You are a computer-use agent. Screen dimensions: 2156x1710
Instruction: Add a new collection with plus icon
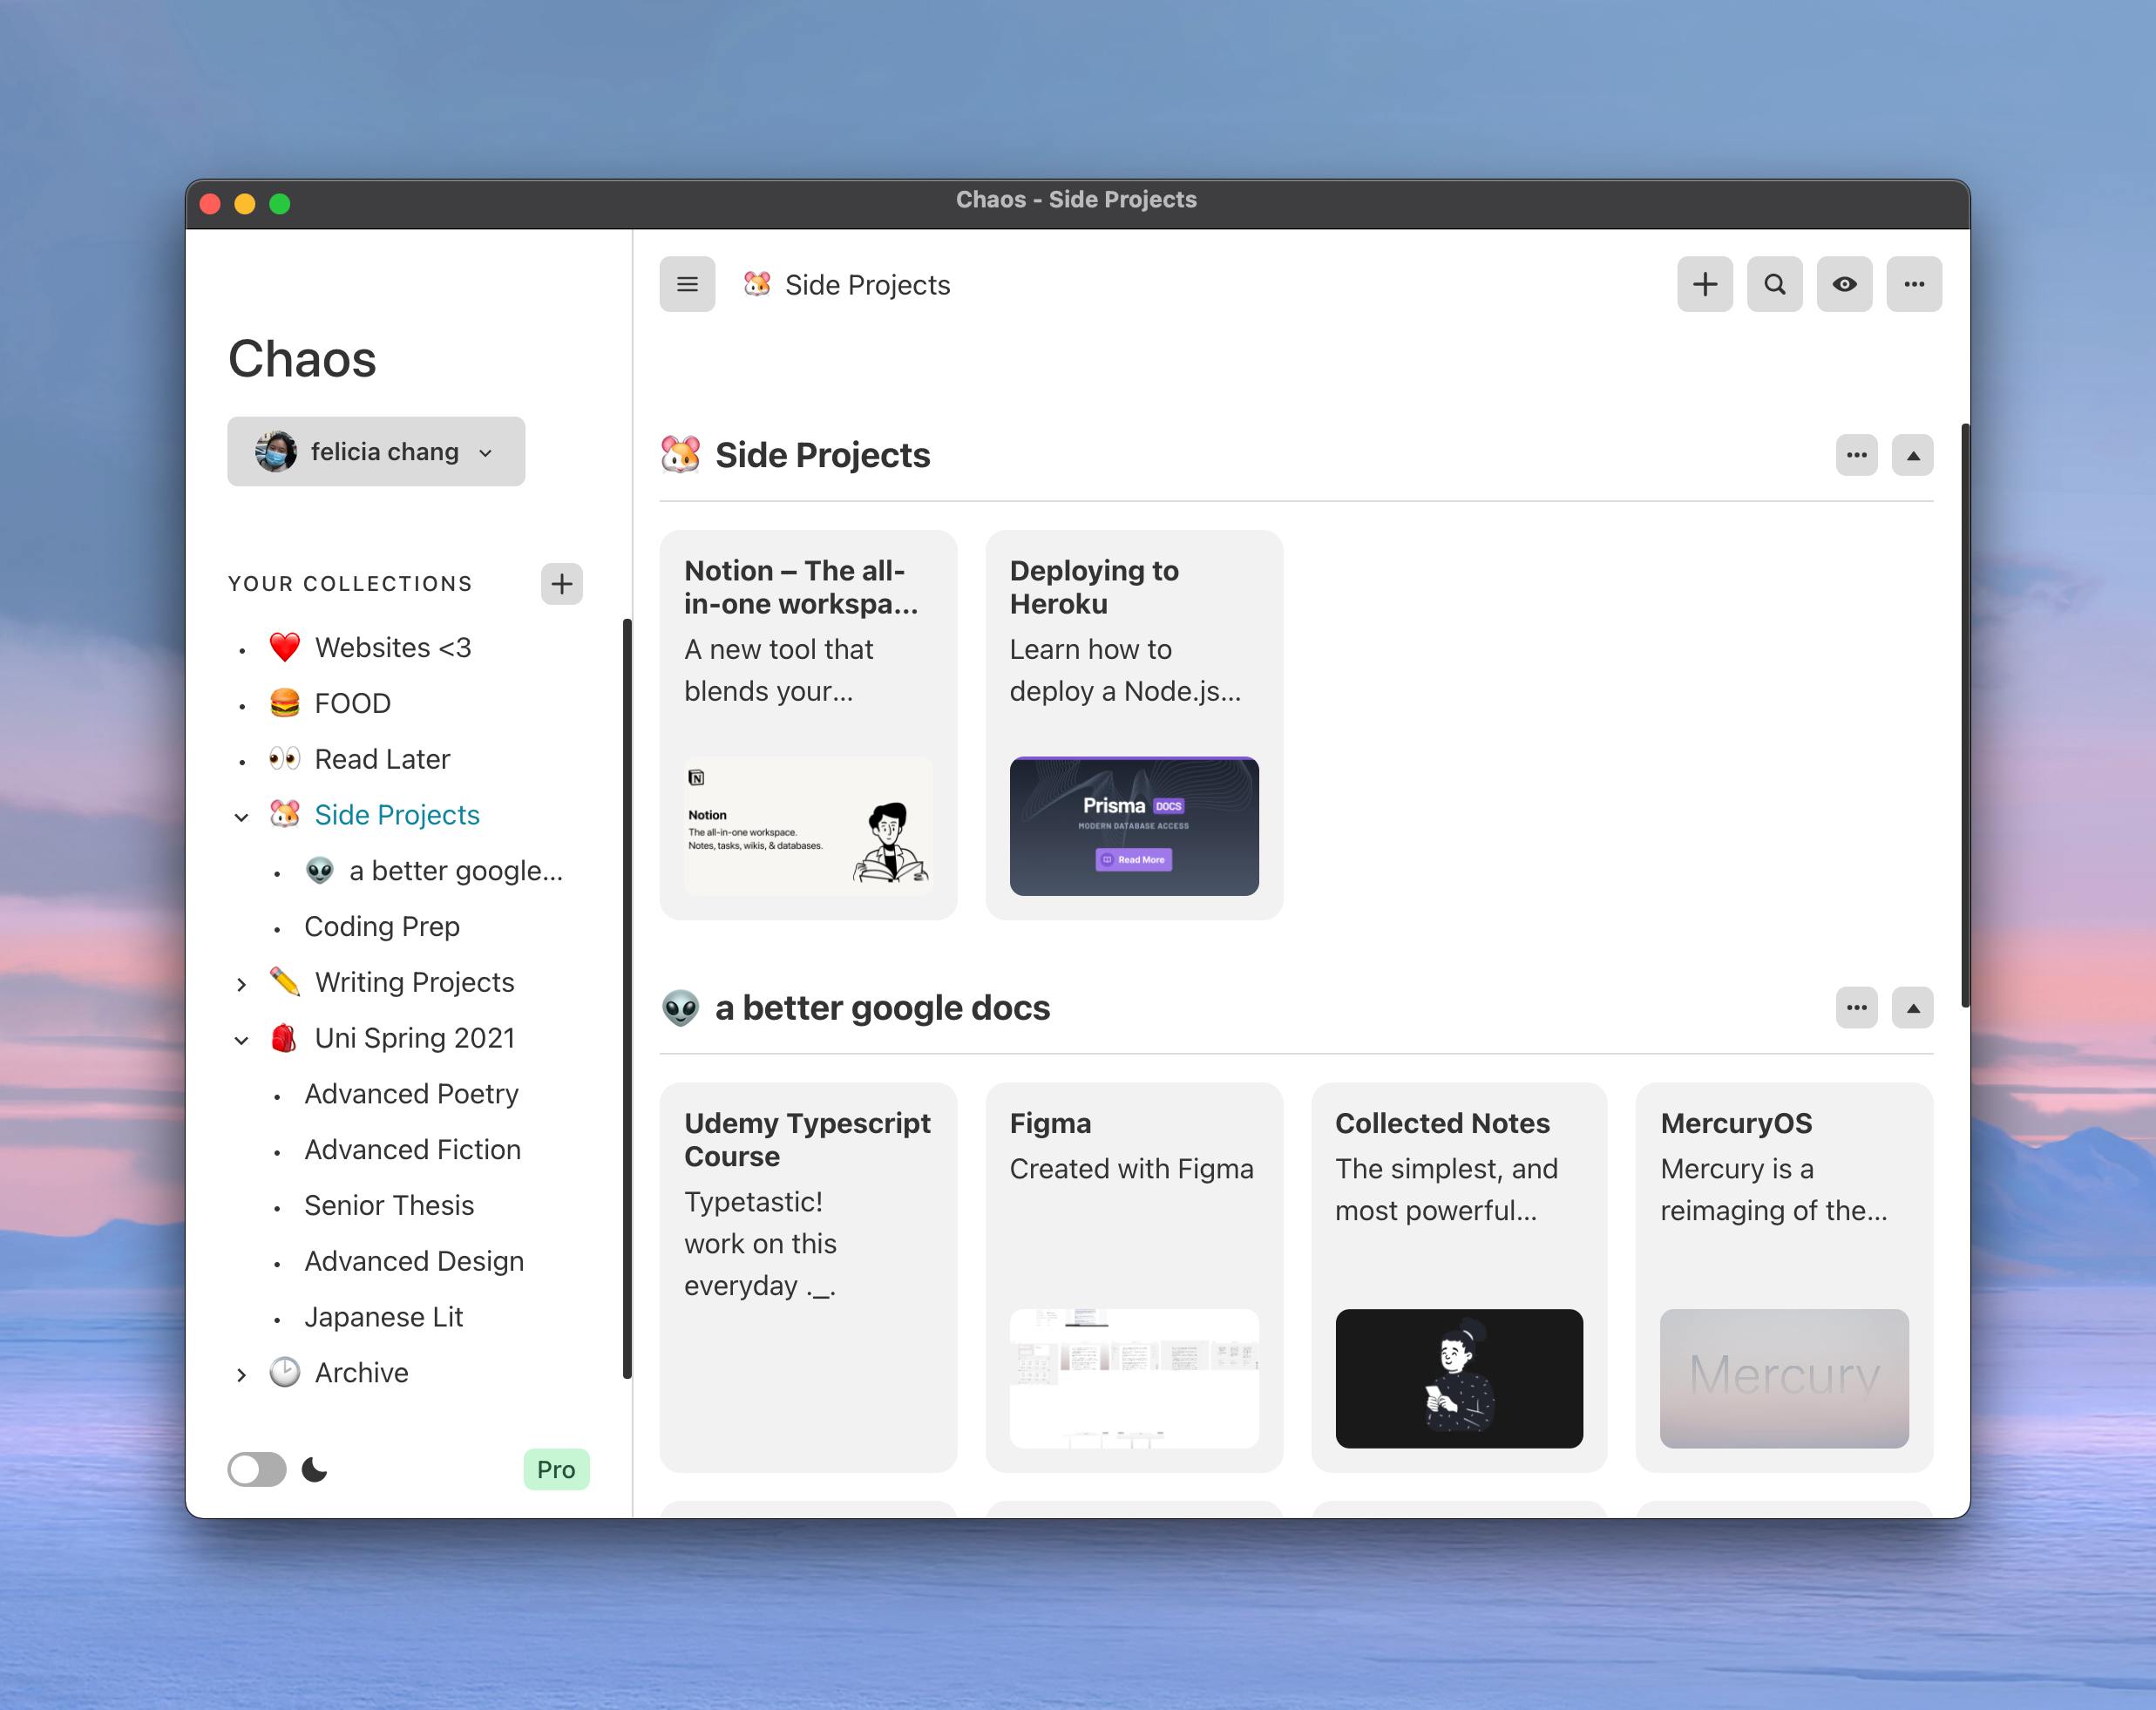(561, 583)
